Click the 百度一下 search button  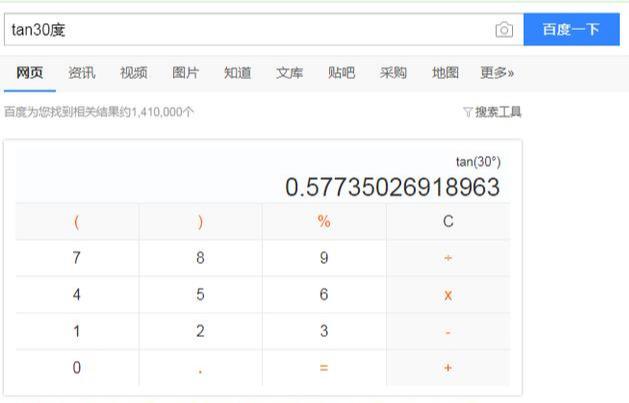click(571, 29)
